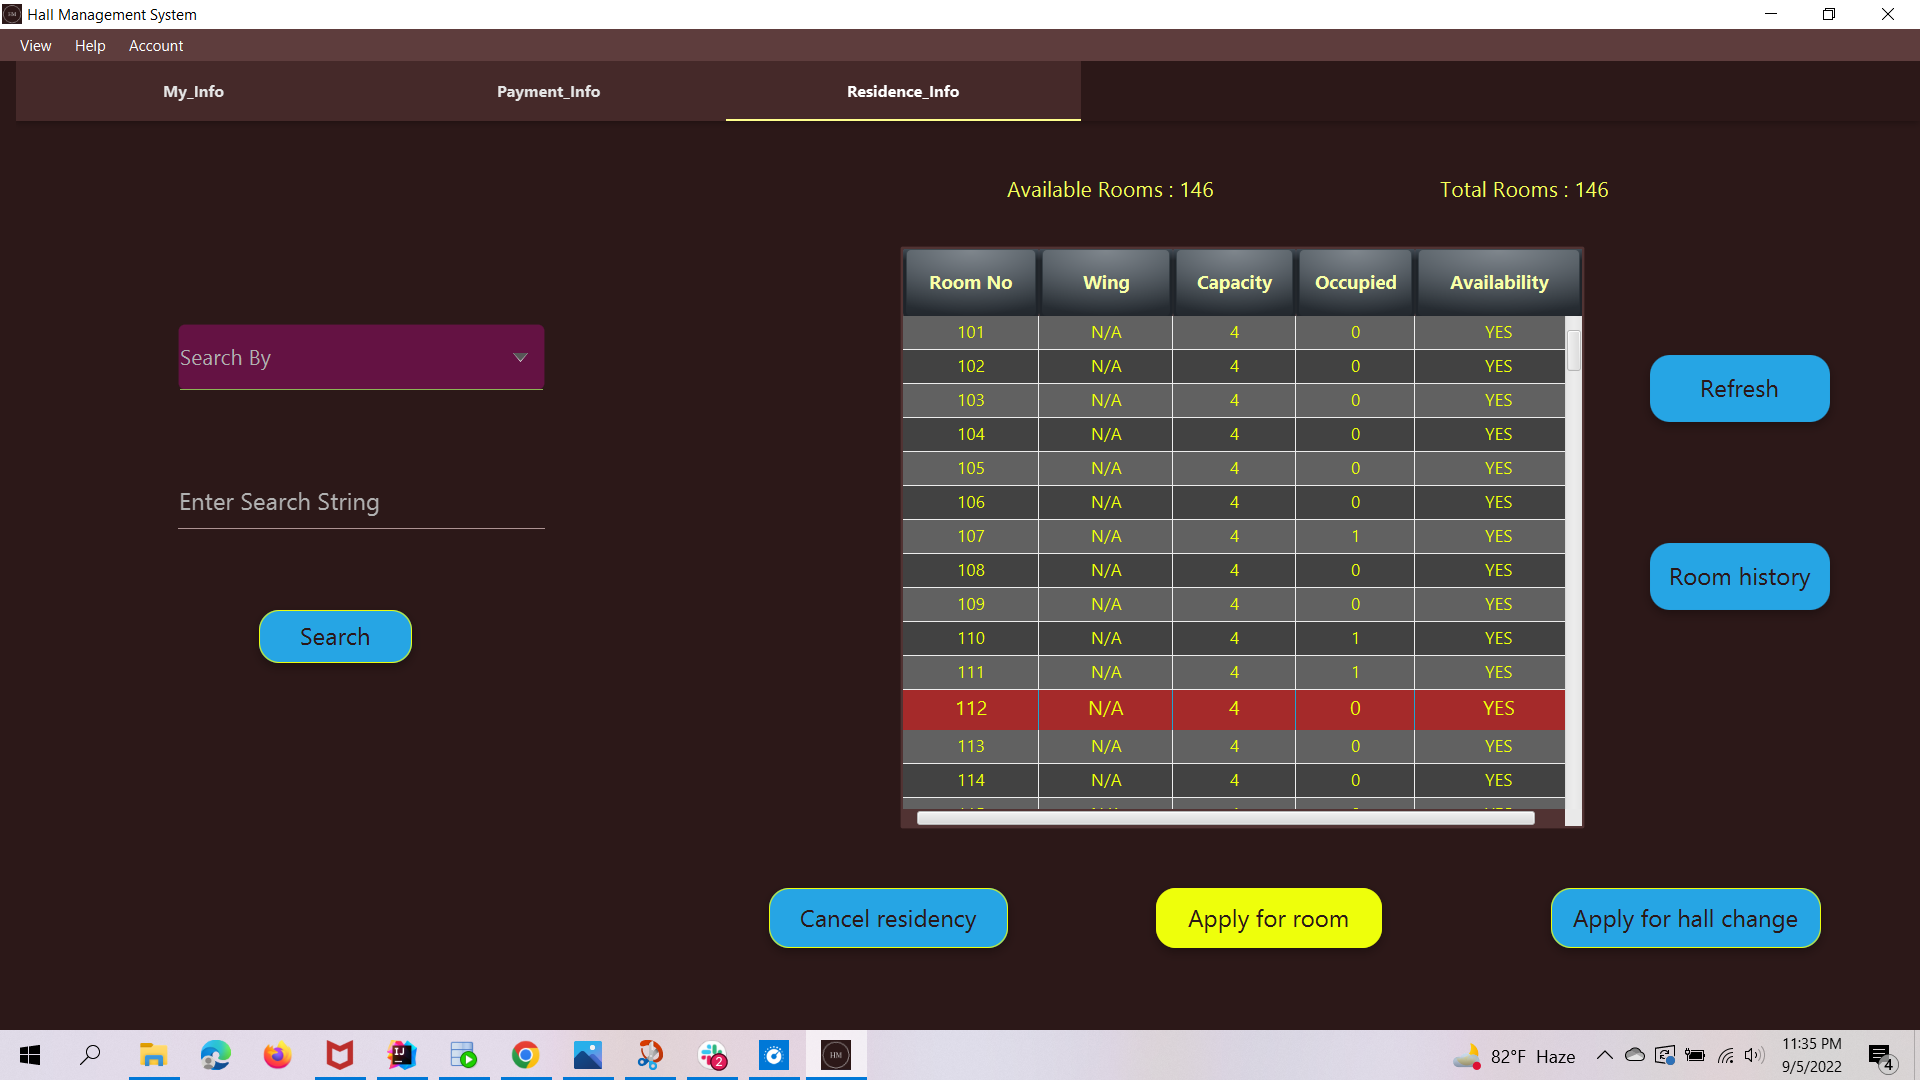This screenshot has height=1080, width=1920.
Task: Open Slack with two notifications
Action: 711,1055
